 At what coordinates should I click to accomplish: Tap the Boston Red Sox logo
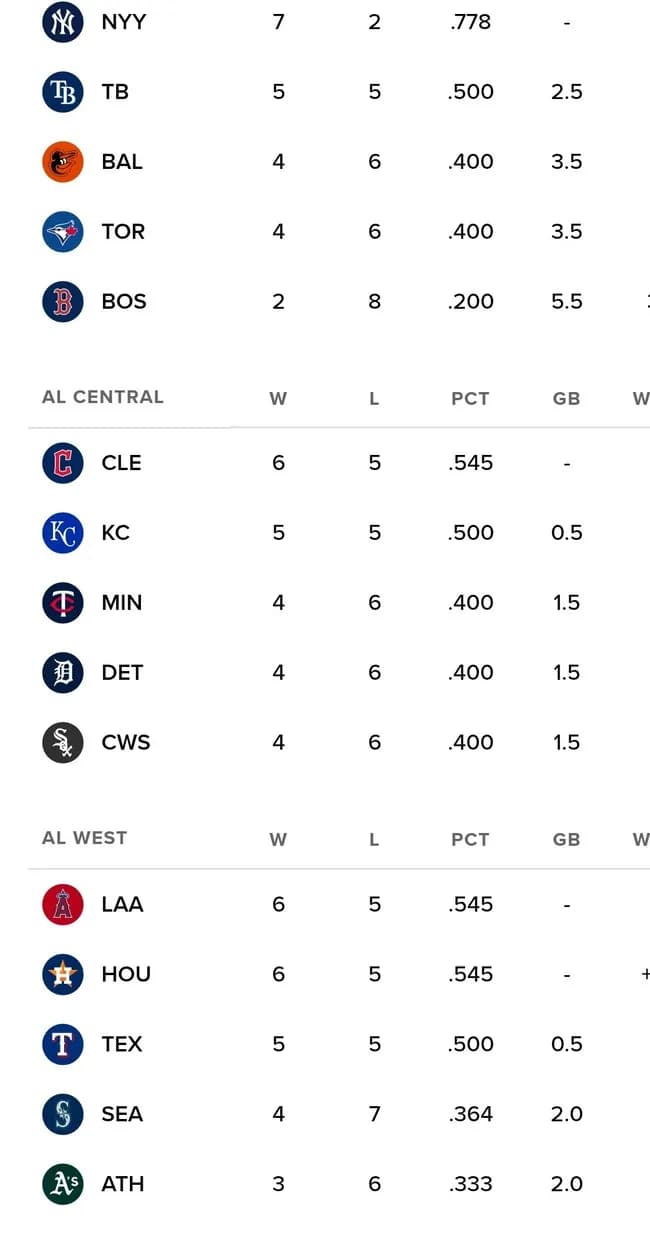[62, 302]
